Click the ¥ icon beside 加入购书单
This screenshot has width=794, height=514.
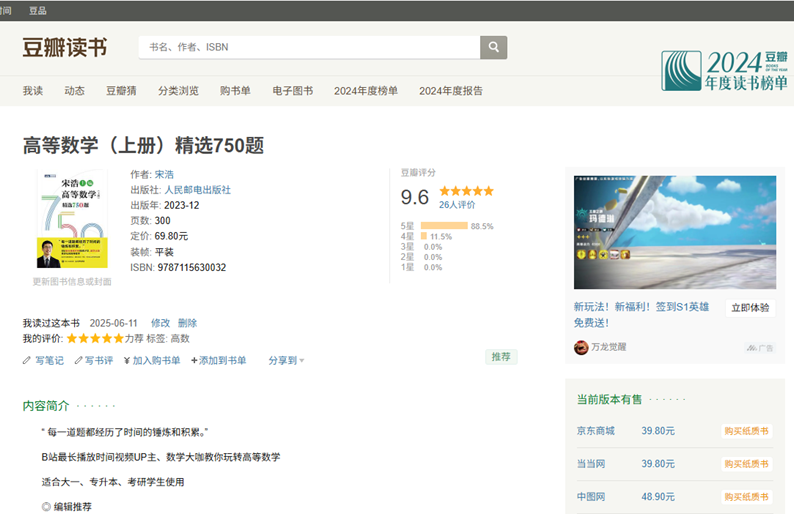127,361
